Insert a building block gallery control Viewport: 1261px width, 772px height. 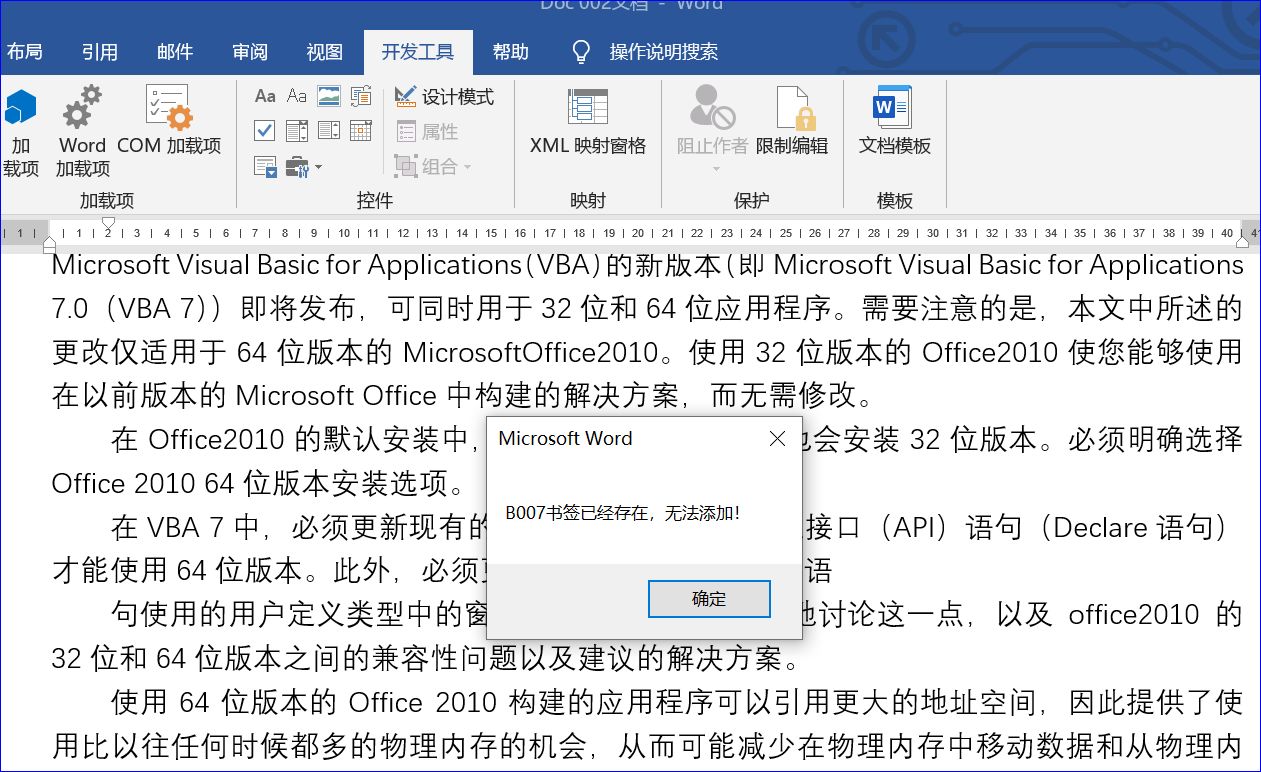point(361,97)
